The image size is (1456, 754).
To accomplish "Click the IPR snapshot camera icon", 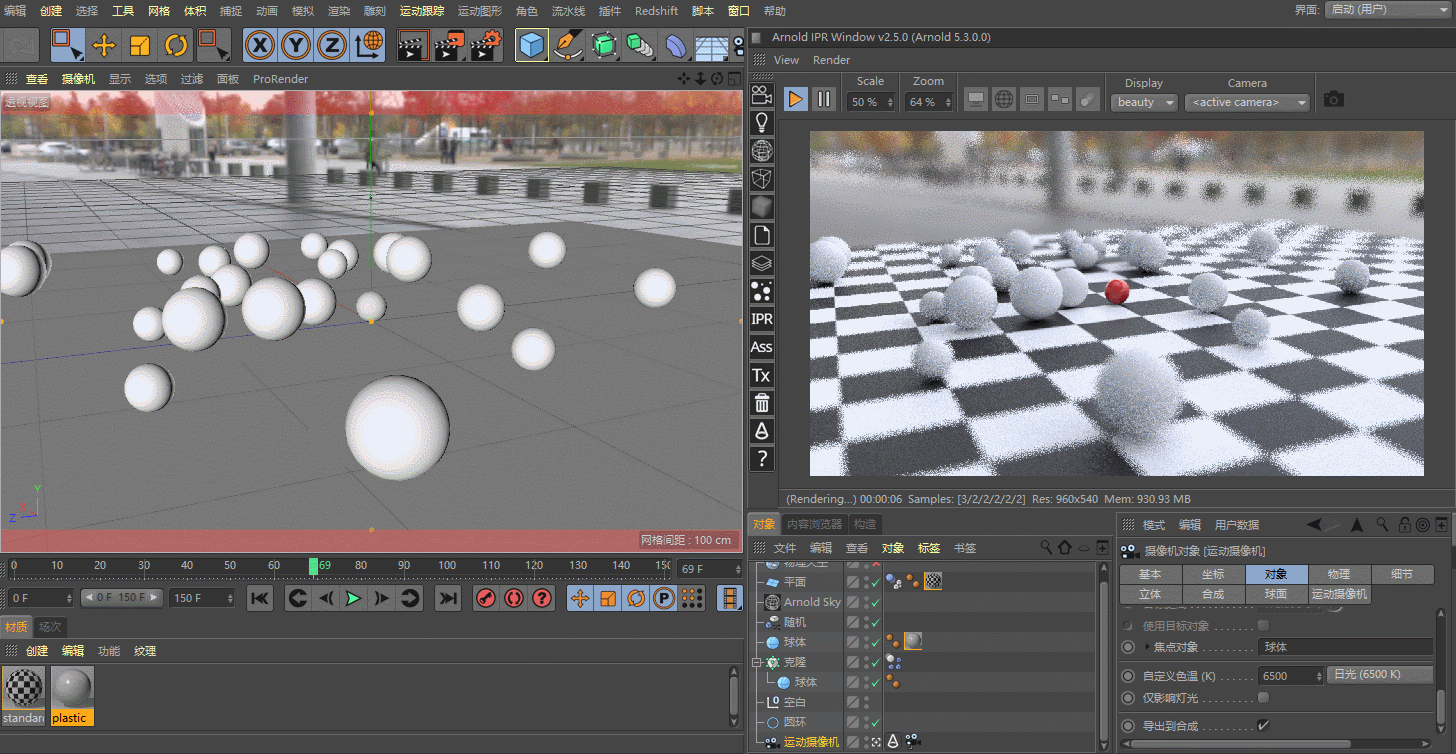I will pyautogui.click(x=1333, y=99).
